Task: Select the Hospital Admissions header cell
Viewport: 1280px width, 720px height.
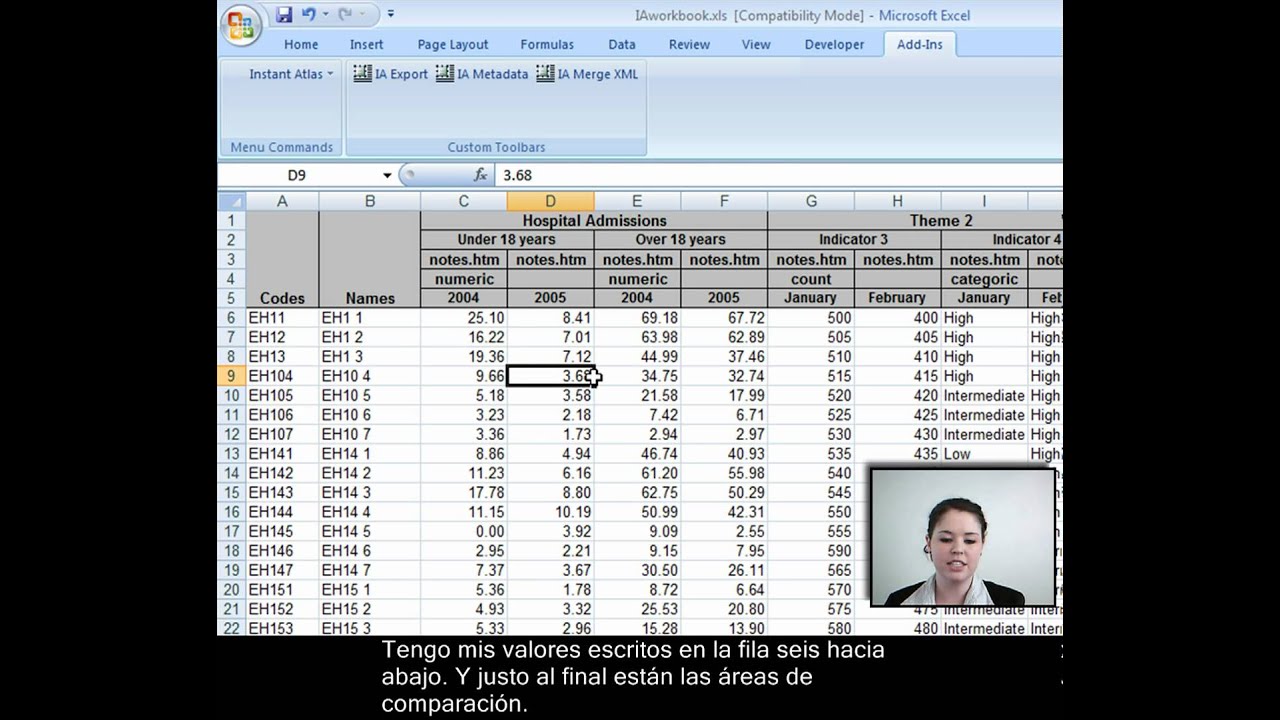Action: point(594,221)
